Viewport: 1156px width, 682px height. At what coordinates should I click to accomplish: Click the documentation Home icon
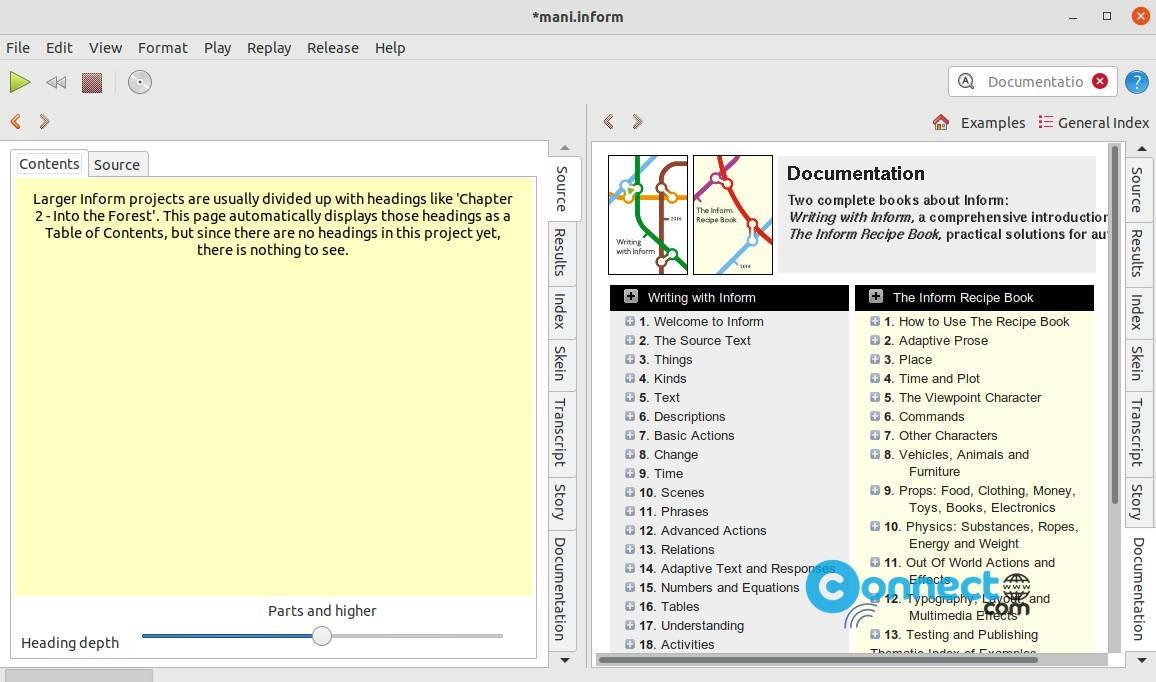(x=941, y=122)
